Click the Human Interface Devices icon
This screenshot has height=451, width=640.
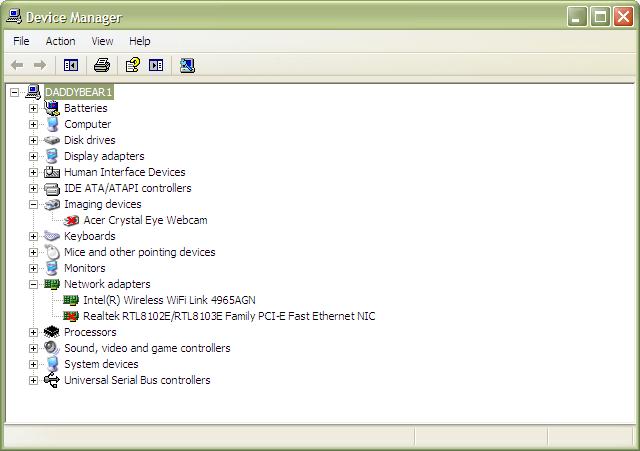tap(52, 172)
